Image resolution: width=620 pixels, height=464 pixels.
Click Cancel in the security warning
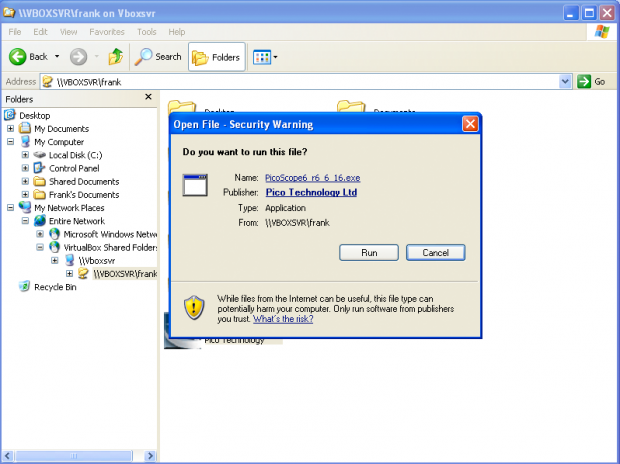[436, 252]
